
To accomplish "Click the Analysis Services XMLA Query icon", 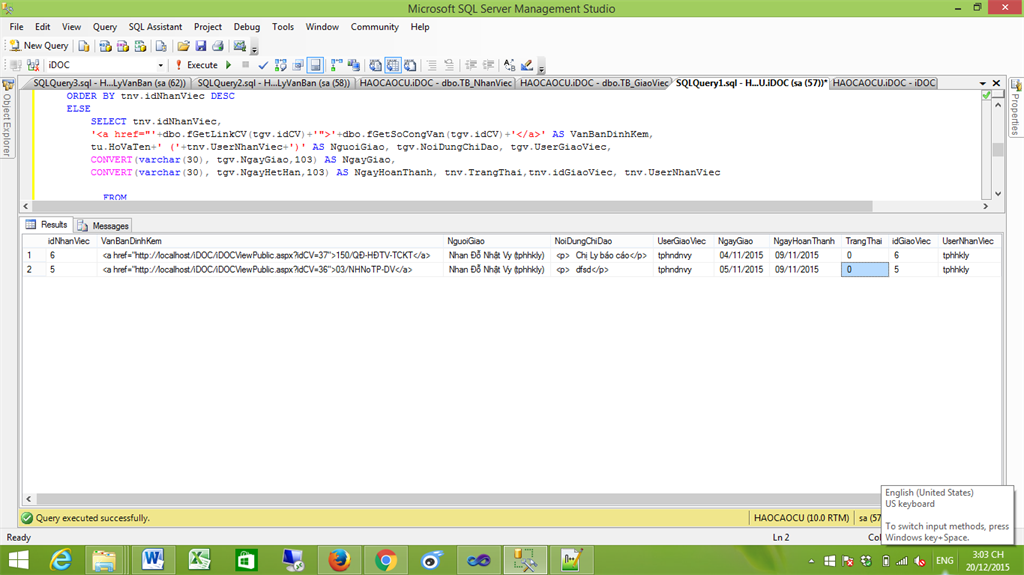I will click(x=140, y=46).
